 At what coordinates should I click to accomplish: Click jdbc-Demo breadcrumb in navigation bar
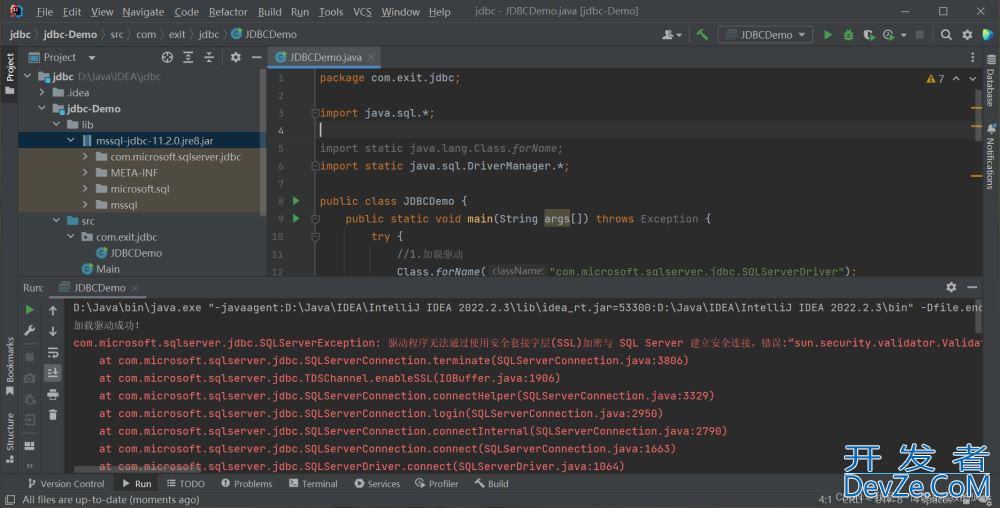coord(70,34)
